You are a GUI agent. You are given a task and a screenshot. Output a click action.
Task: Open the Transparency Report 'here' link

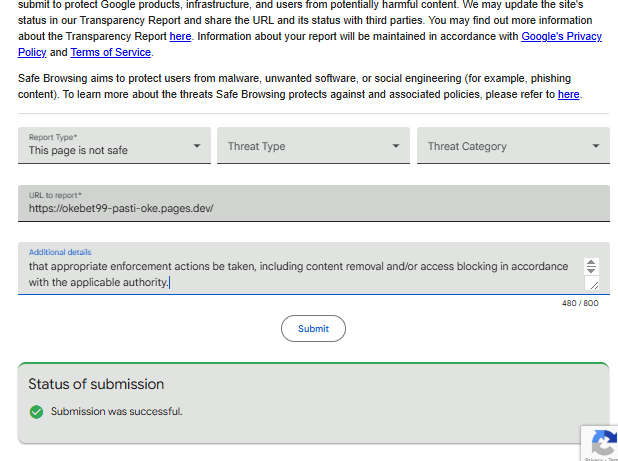tap(180, 36)
